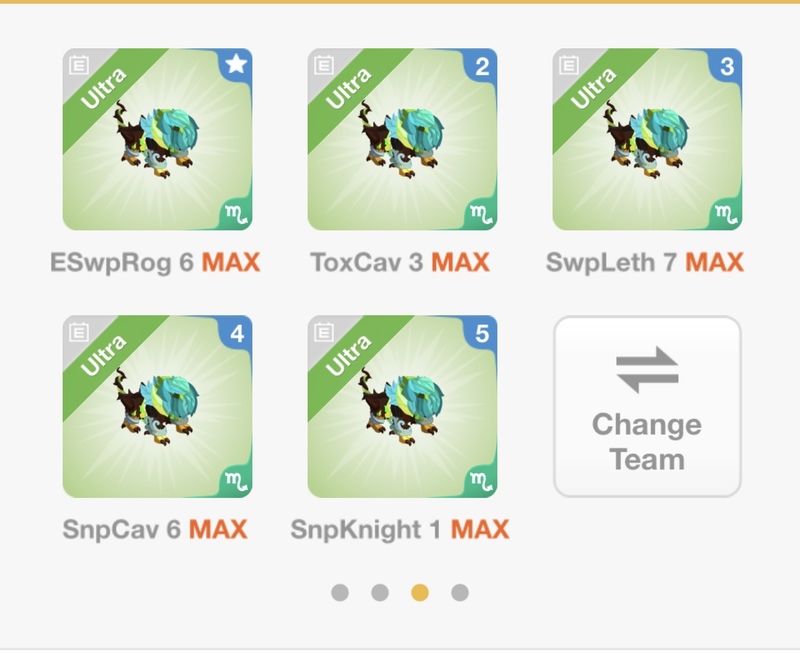
Task: Tap the notes icon on the ESwpRog 6 card
Action: 79,65
